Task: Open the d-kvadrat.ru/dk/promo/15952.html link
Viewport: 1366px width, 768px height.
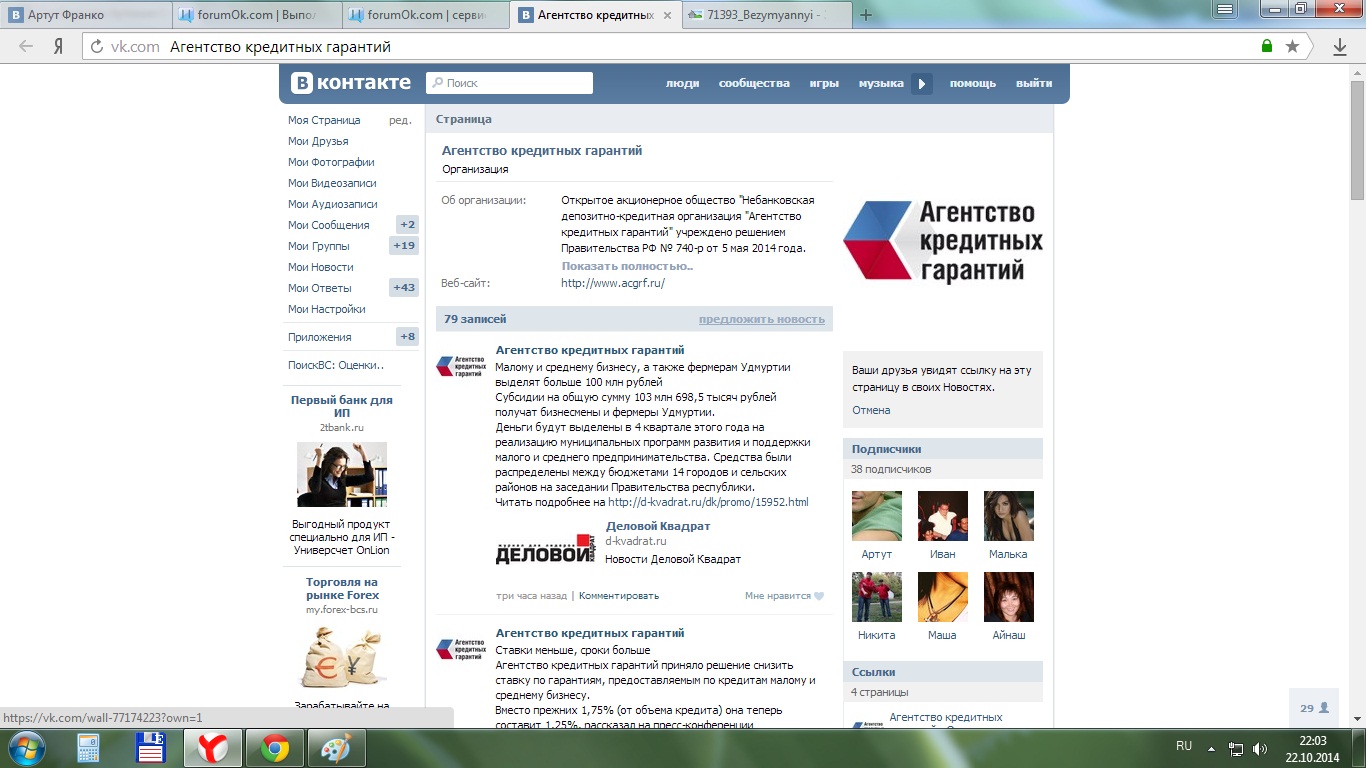Action: [708, 502]
